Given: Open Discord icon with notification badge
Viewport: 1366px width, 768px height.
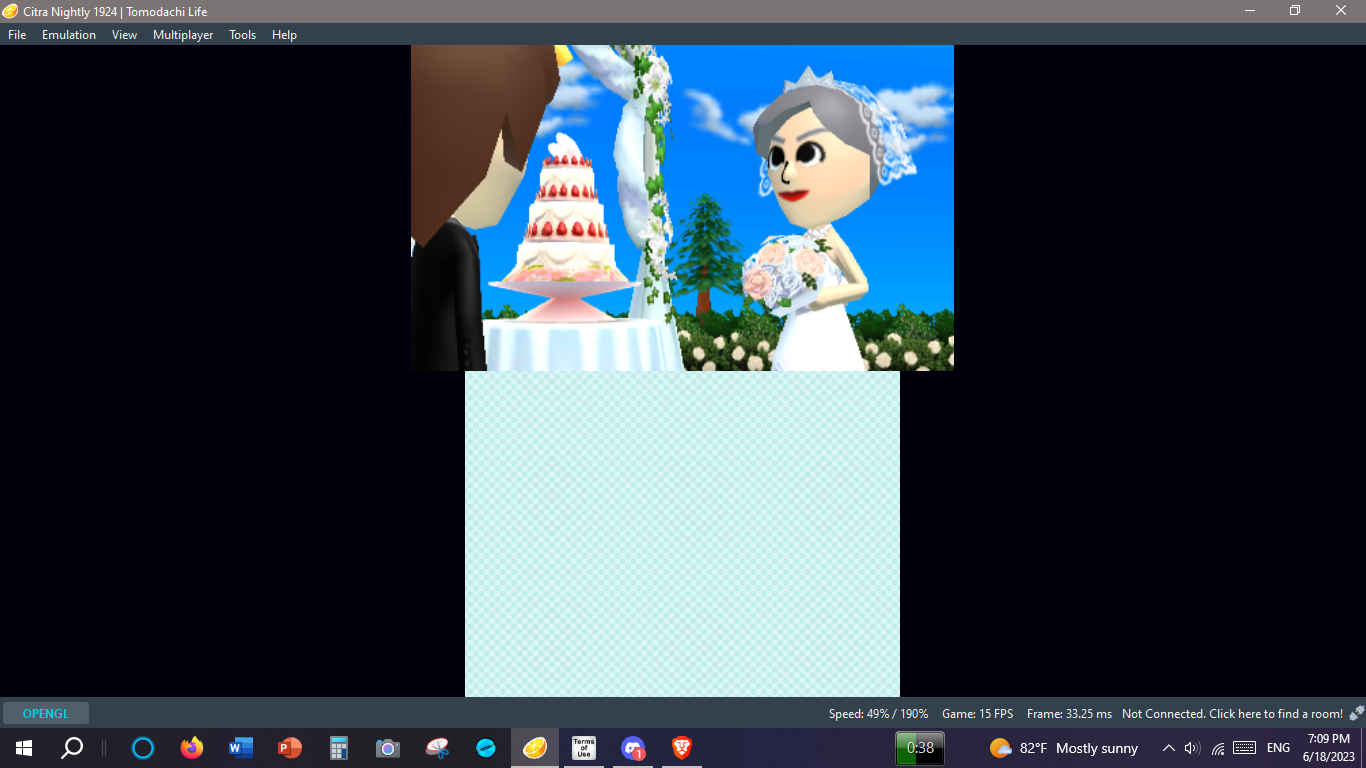Looking at the screenshot, I should [x=633, y=748].
